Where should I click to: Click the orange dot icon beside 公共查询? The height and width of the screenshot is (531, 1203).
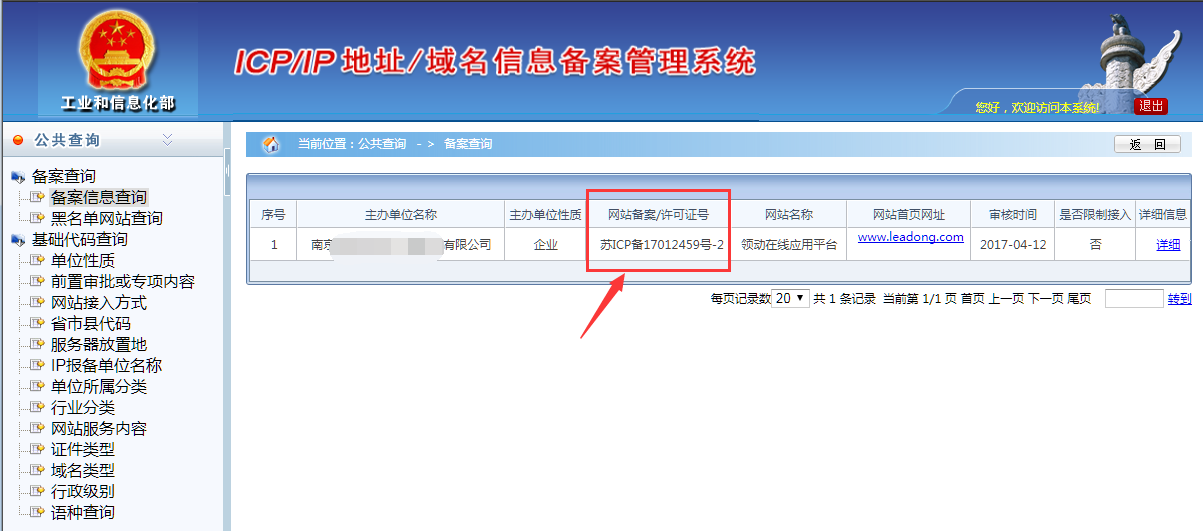[18, 140]
